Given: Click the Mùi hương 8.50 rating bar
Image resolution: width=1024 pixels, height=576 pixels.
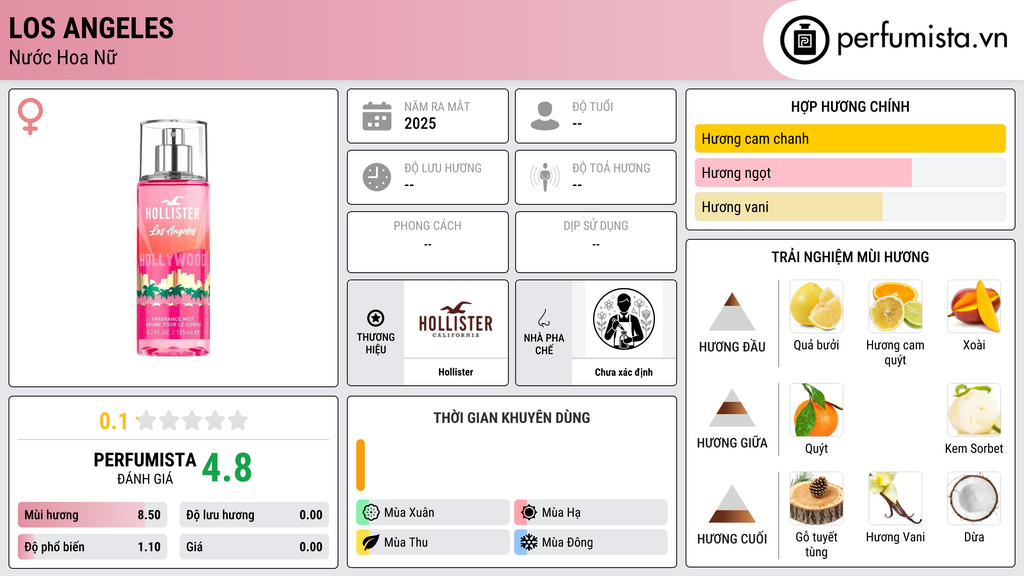Looking at the screenshot, I should click(x=93, y=515).
